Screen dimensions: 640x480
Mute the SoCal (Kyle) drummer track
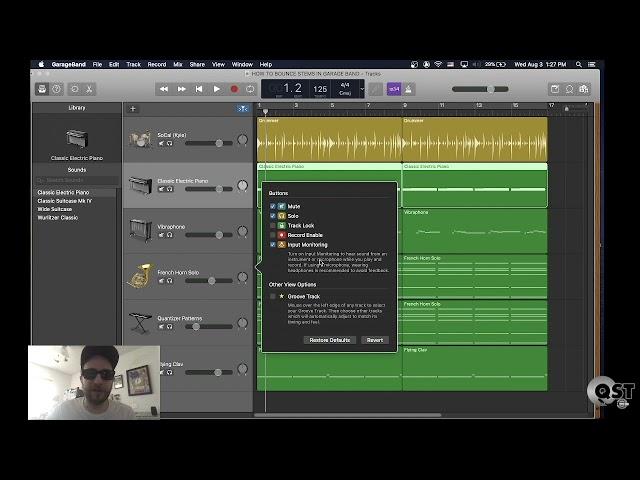[x=161, y=143]
